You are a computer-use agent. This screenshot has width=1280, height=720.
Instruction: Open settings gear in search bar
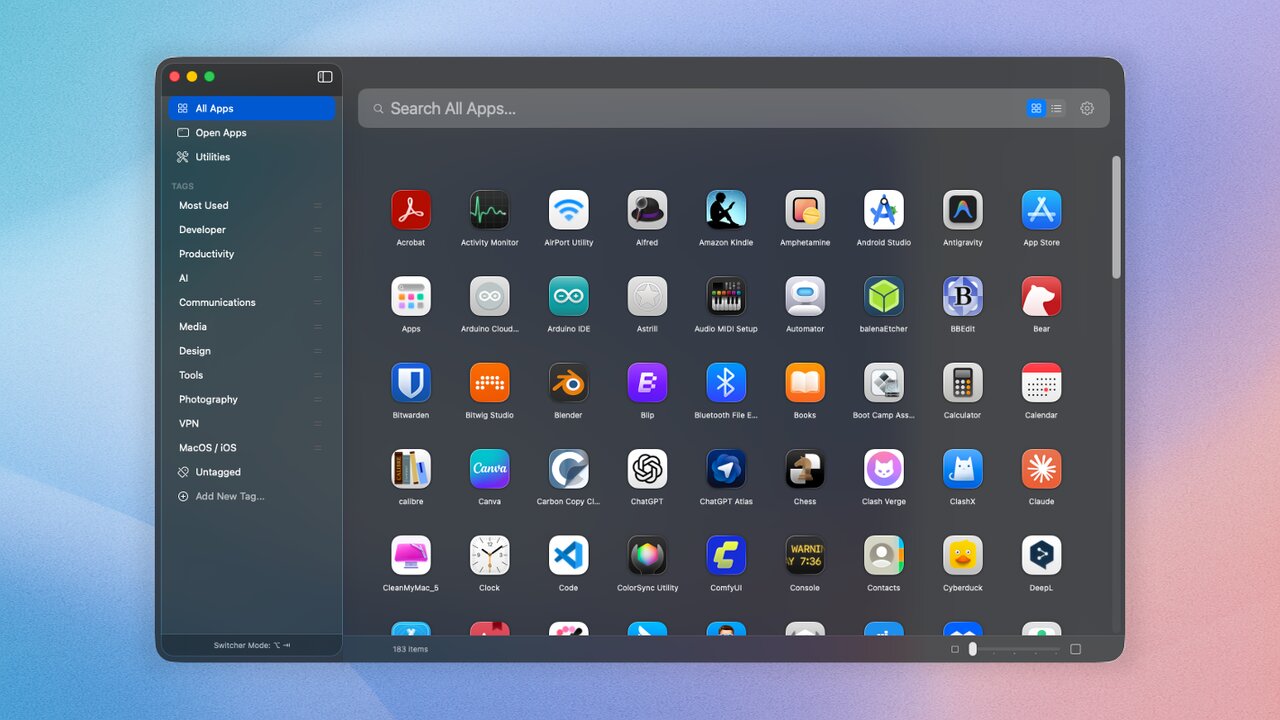(x=1087, y=108)
